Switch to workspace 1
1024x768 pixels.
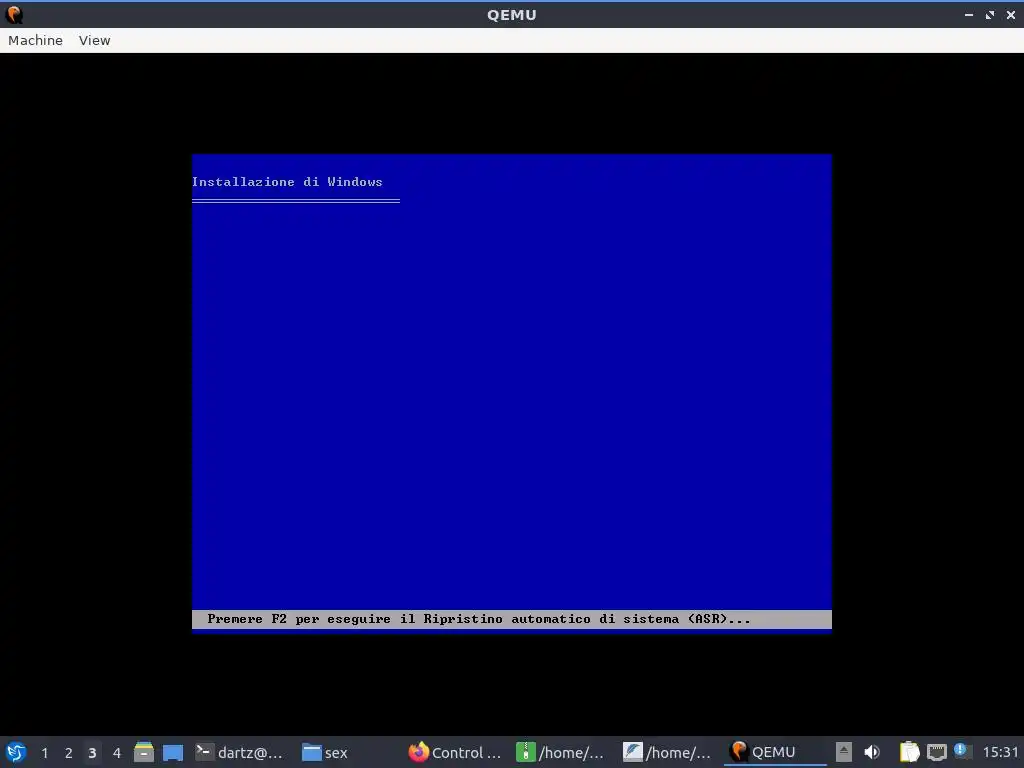pos(44,753)
